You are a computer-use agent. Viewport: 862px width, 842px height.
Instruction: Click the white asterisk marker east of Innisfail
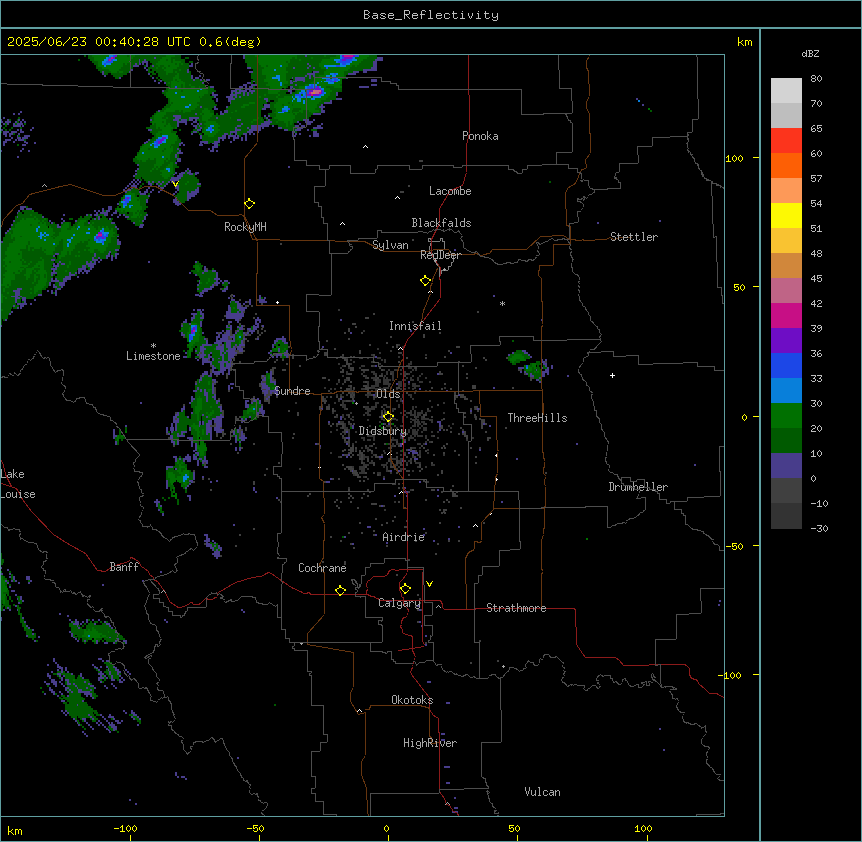click(502, 304)
